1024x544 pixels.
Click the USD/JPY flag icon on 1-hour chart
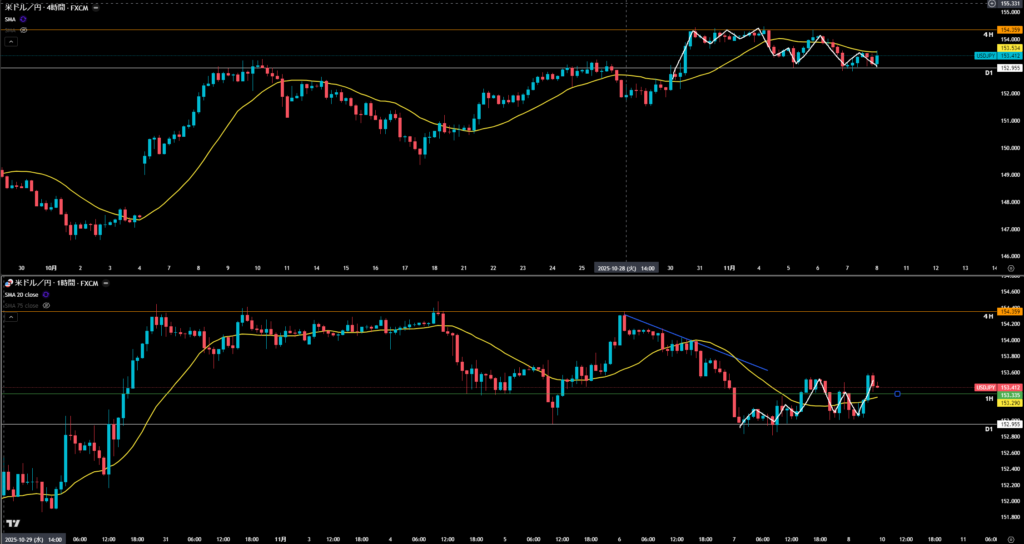(7, 283)
